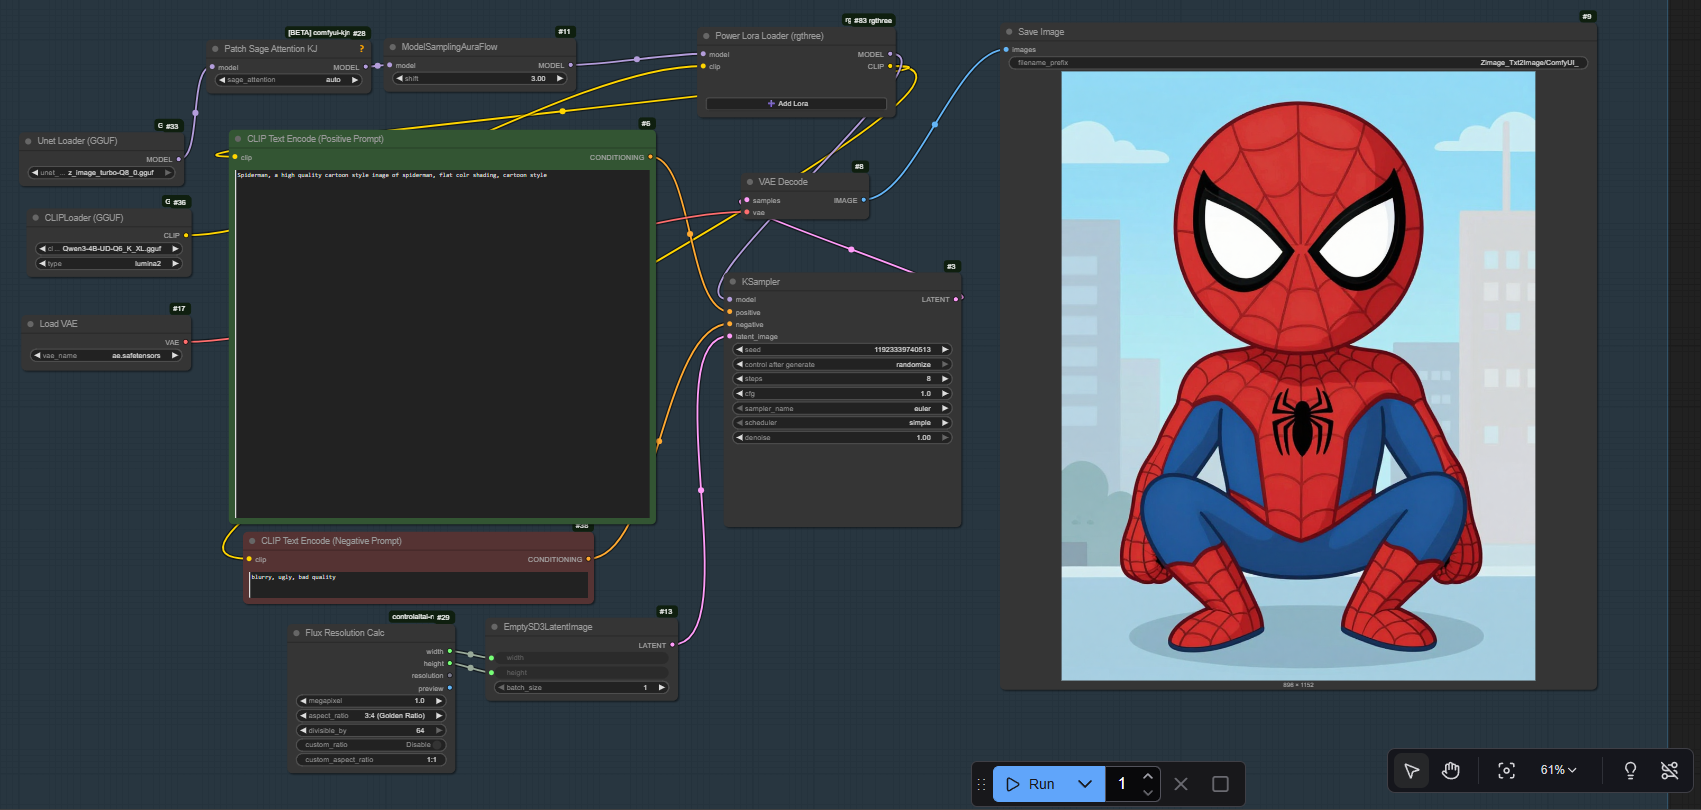Decrease the run batch count

[x=1148, y=792]
